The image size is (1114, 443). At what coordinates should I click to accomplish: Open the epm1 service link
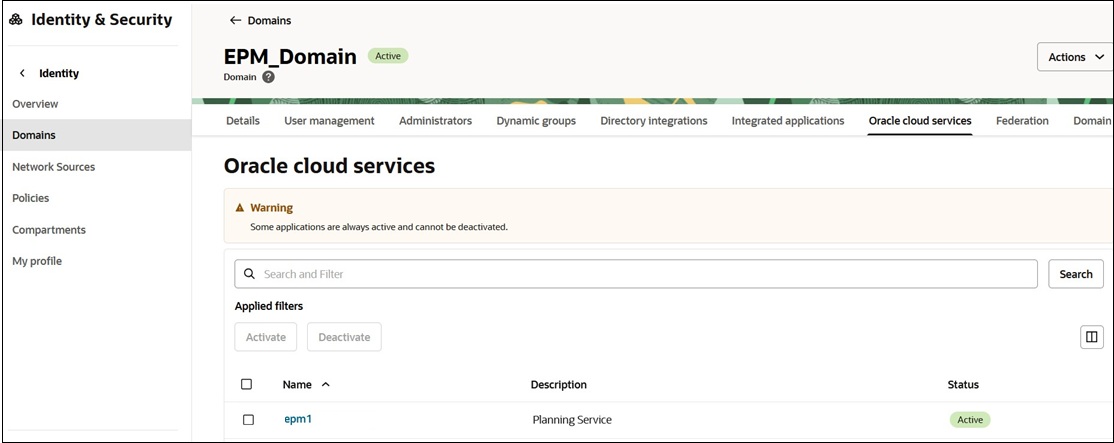[298, 419]
